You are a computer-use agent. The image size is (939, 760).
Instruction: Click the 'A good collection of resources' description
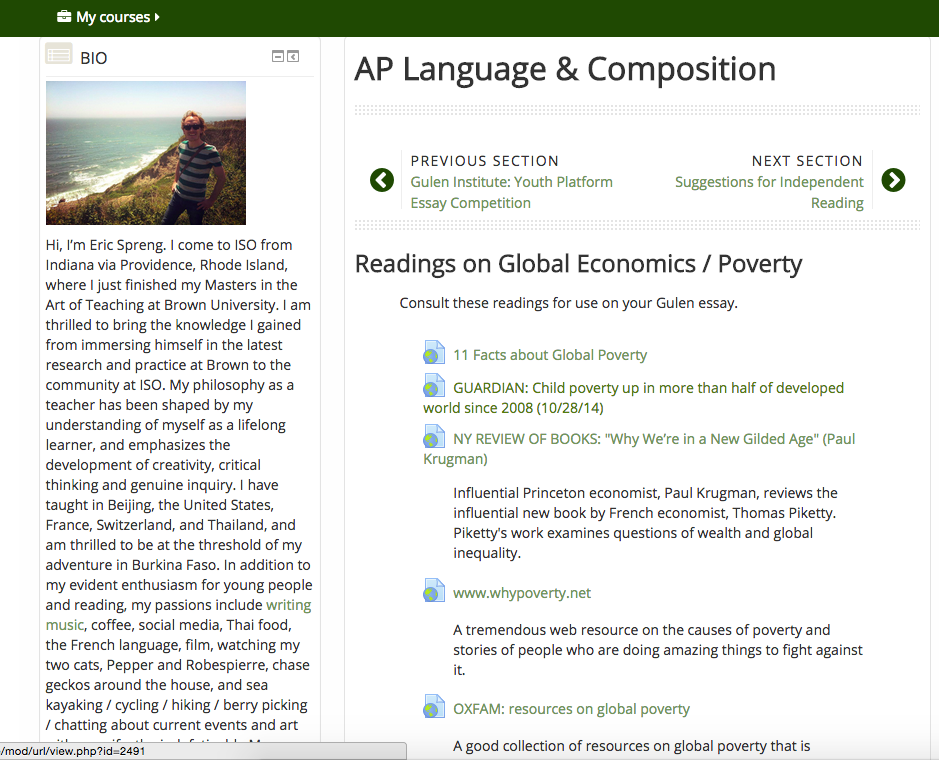(x=631, y=746)
